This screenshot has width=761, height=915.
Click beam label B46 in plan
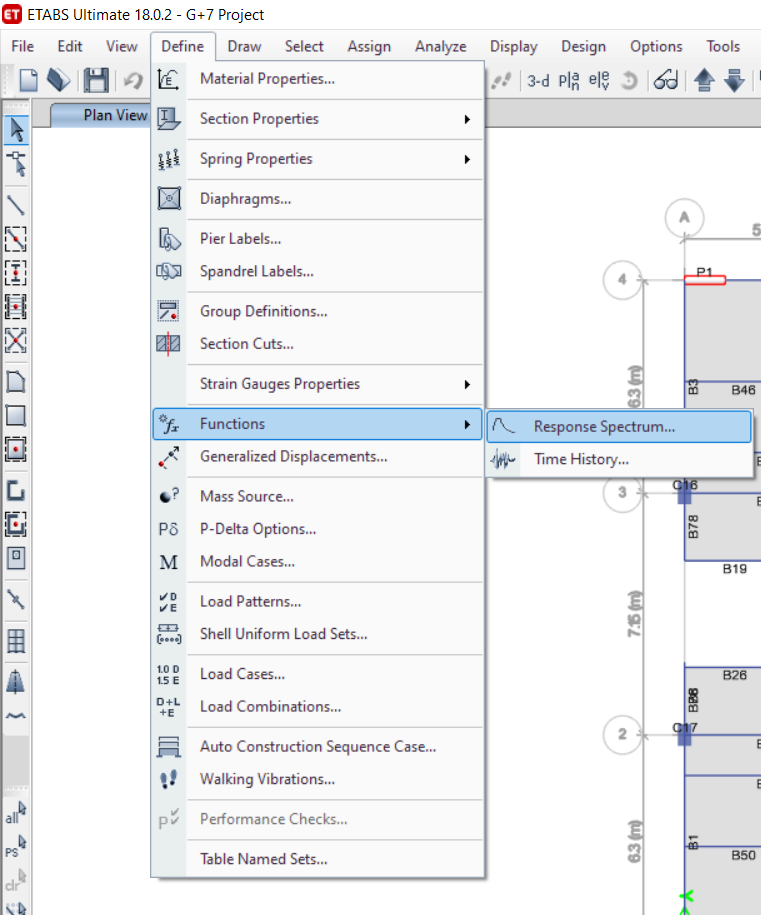[x=743, y=390]
